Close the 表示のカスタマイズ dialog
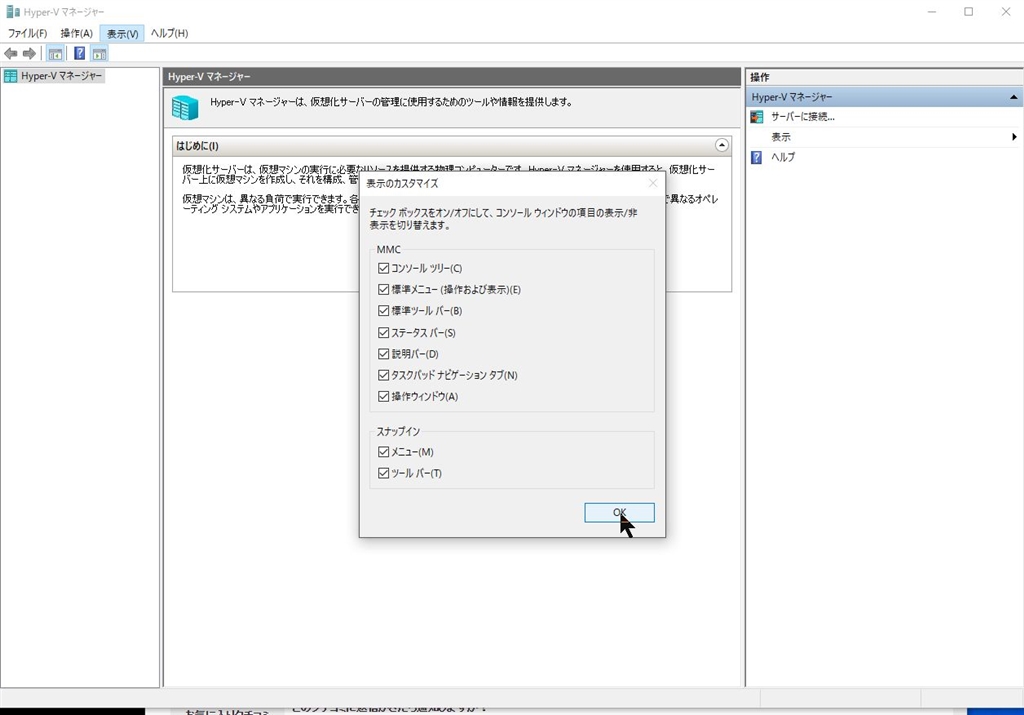 click(x=652, y=183)
